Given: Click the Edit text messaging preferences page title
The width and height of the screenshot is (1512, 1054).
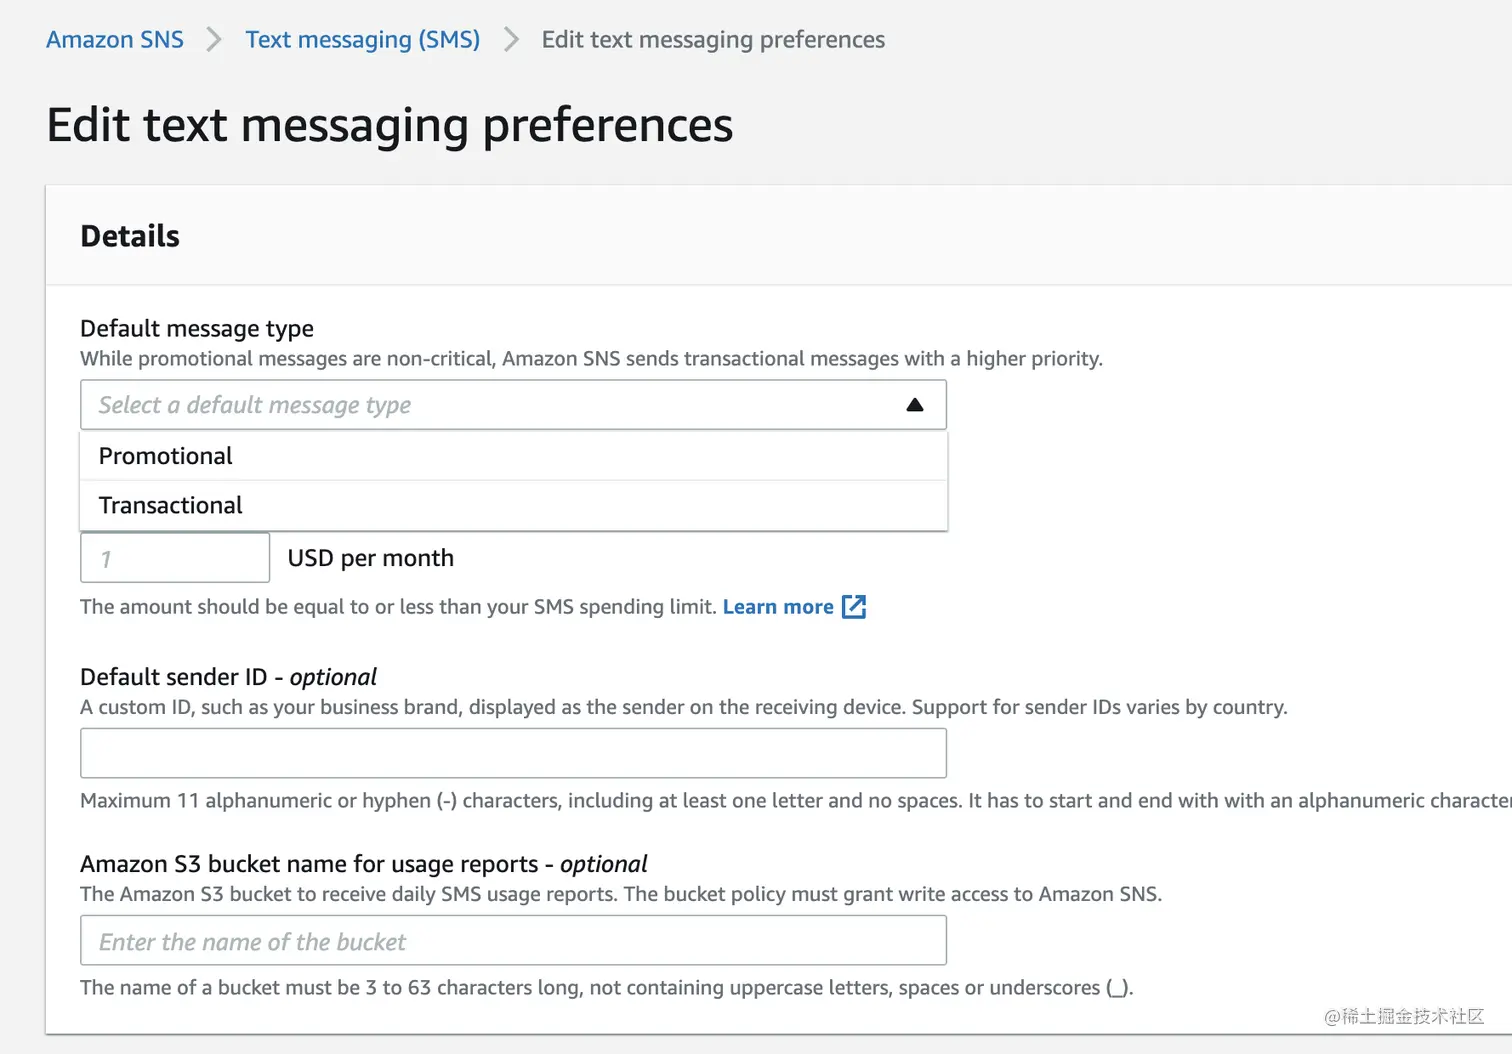Looking at the screenshot, I should (x=389, y=124).
